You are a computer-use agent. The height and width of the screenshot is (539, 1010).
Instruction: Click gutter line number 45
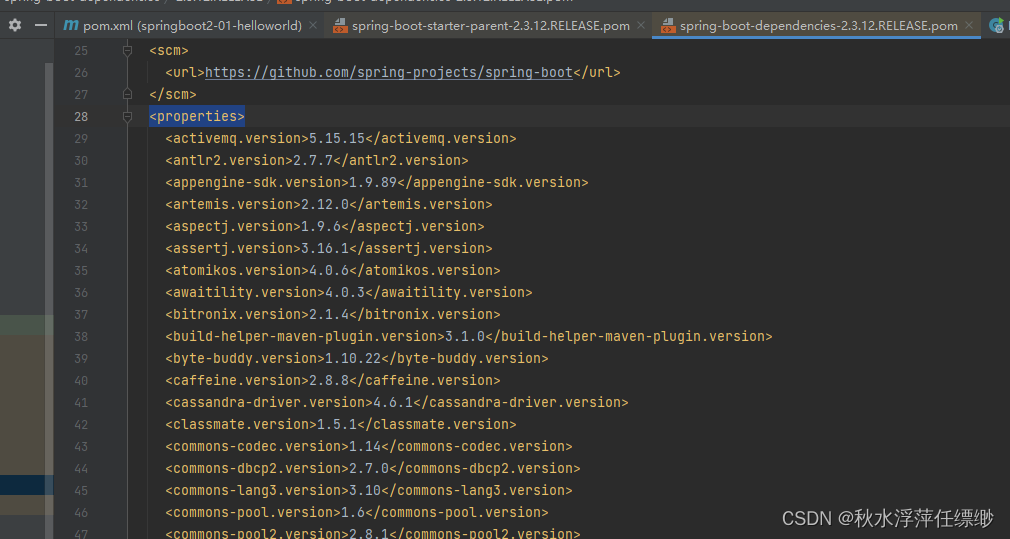pos(81,490)
